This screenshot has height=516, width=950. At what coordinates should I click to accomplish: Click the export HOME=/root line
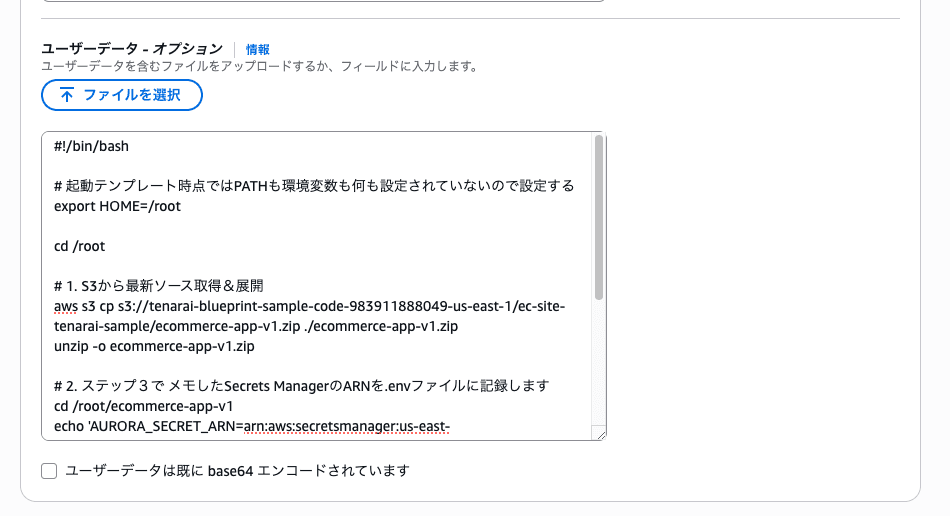[117, 206]
